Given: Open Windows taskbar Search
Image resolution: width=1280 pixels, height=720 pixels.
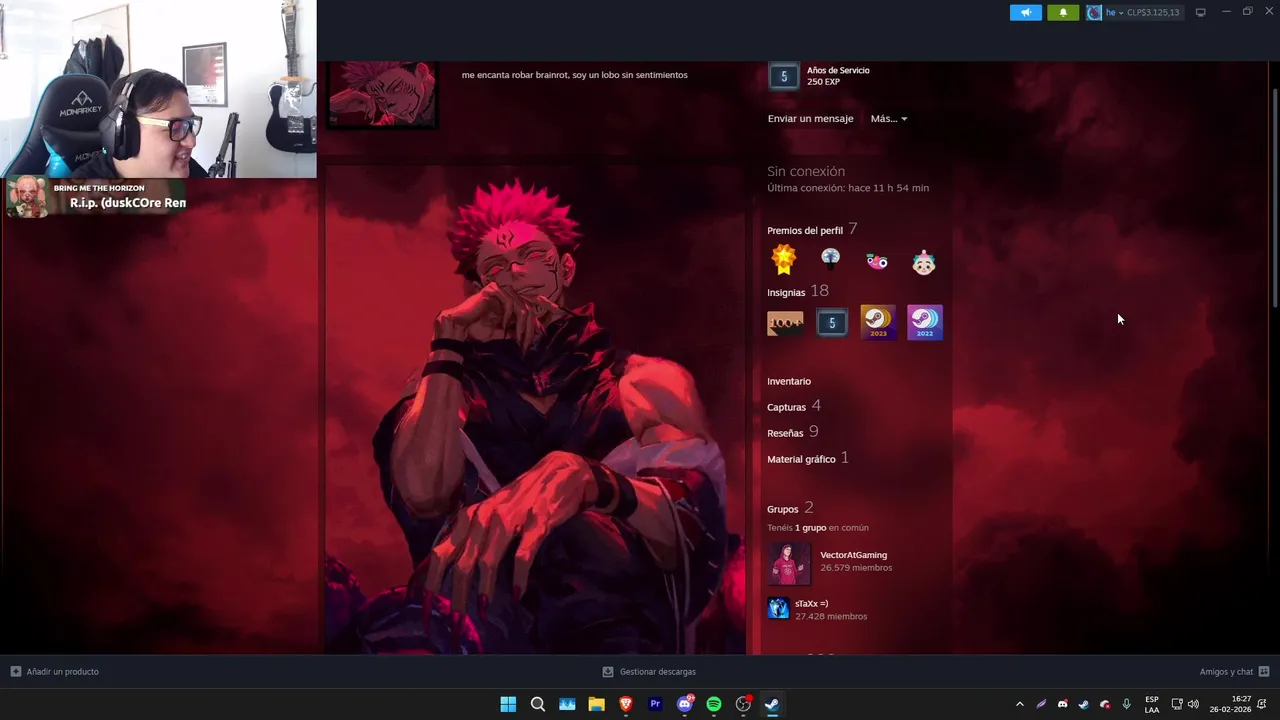Looking at the screenshot, I should (x=537, y=704).
